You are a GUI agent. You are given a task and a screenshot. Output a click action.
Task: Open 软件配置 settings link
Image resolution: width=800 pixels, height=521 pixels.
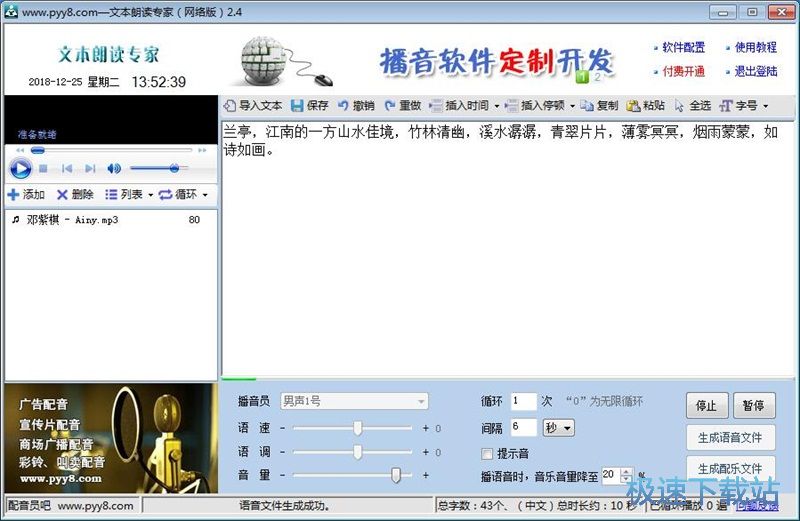[x=683, y=47]
